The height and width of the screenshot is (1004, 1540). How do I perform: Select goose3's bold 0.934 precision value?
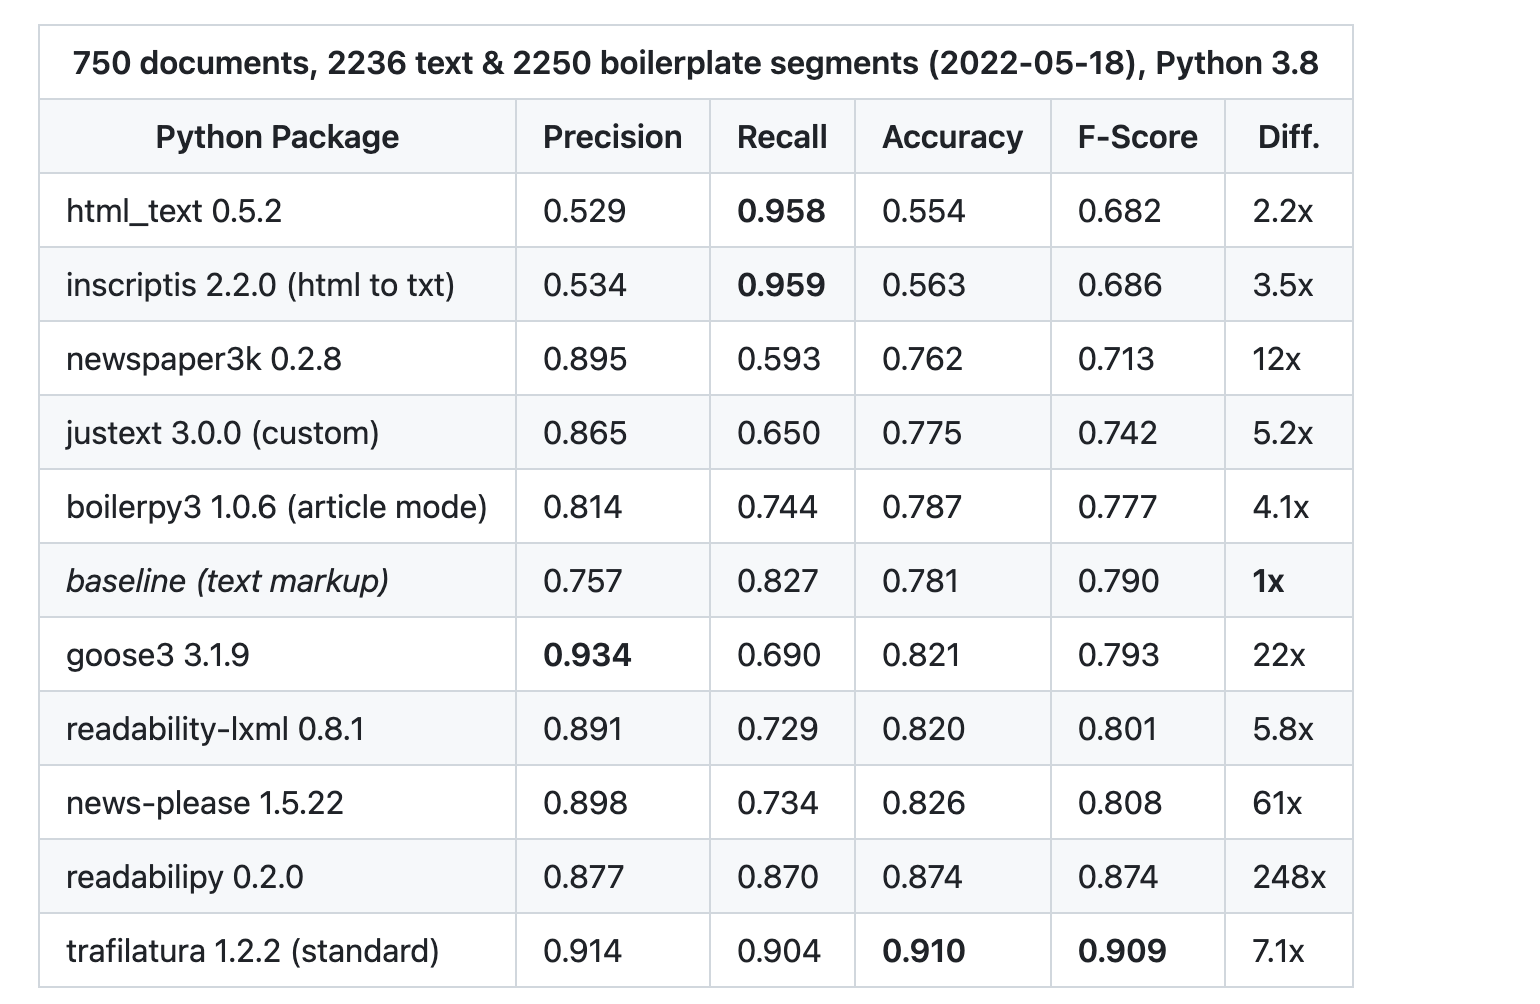(587, 655)
